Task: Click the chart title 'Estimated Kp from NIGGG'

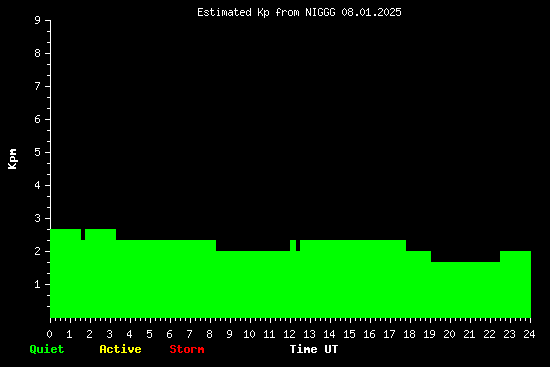Action: pos(266,12)
